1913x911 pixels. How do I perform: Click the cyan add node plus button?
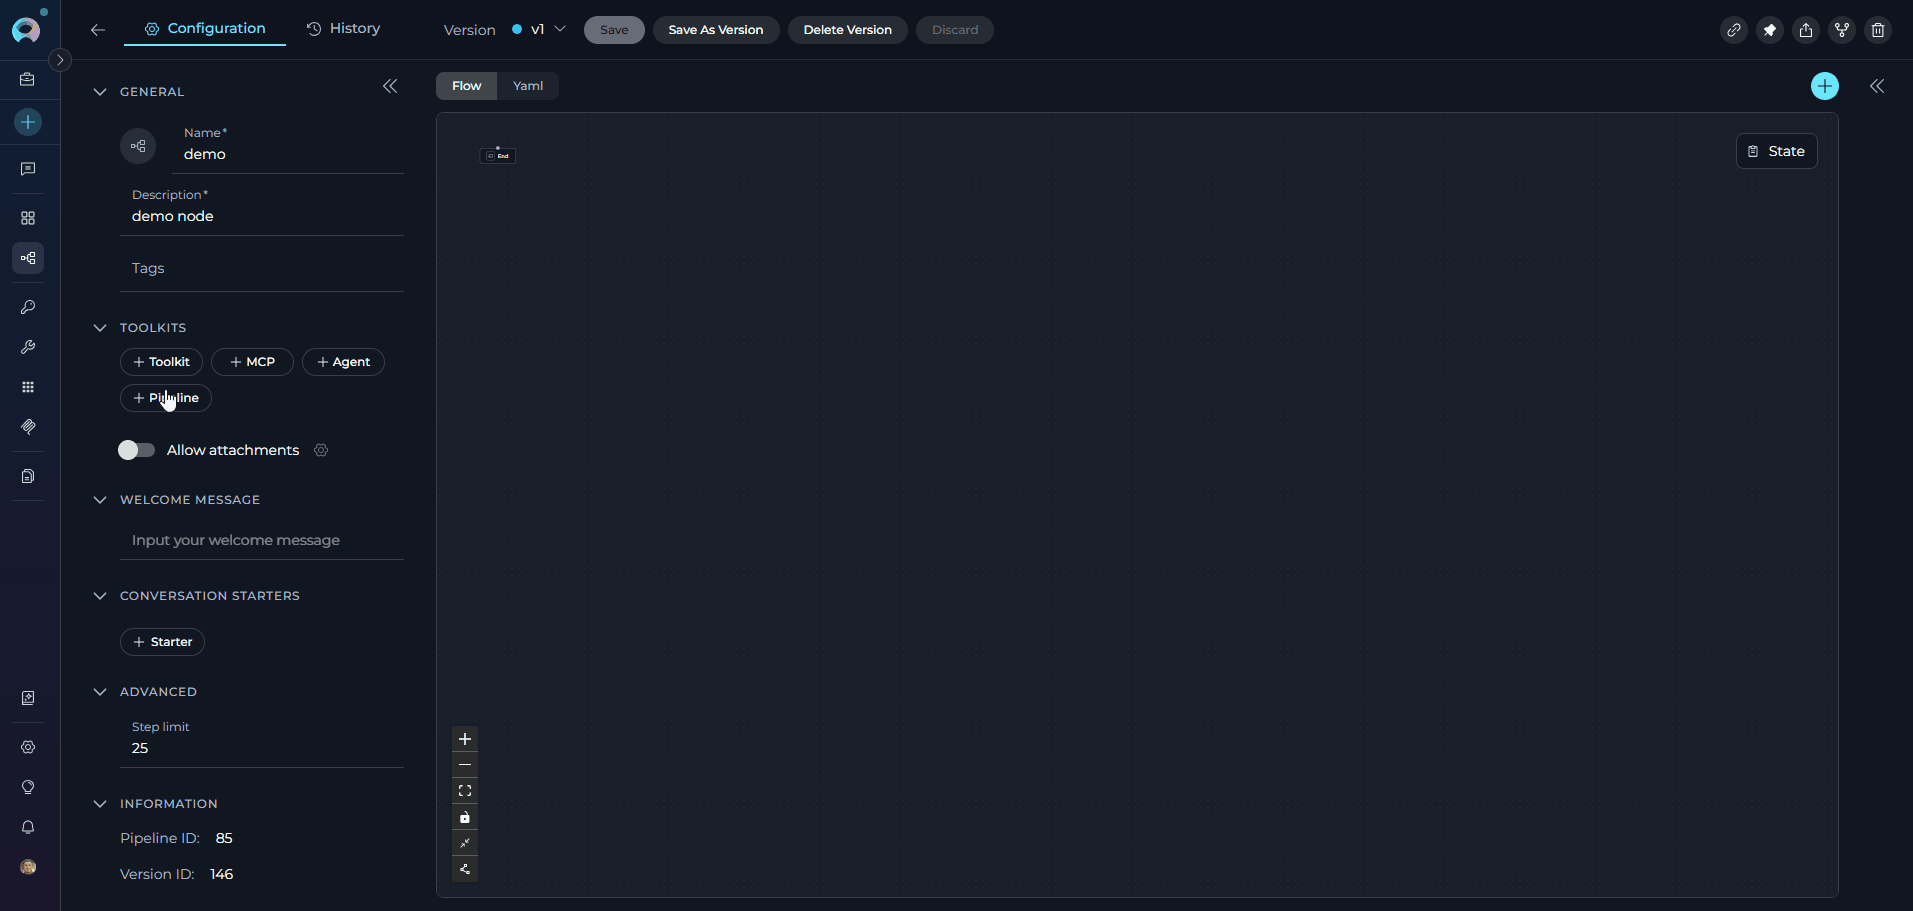pyautogui.click(x=1824, y=86)
